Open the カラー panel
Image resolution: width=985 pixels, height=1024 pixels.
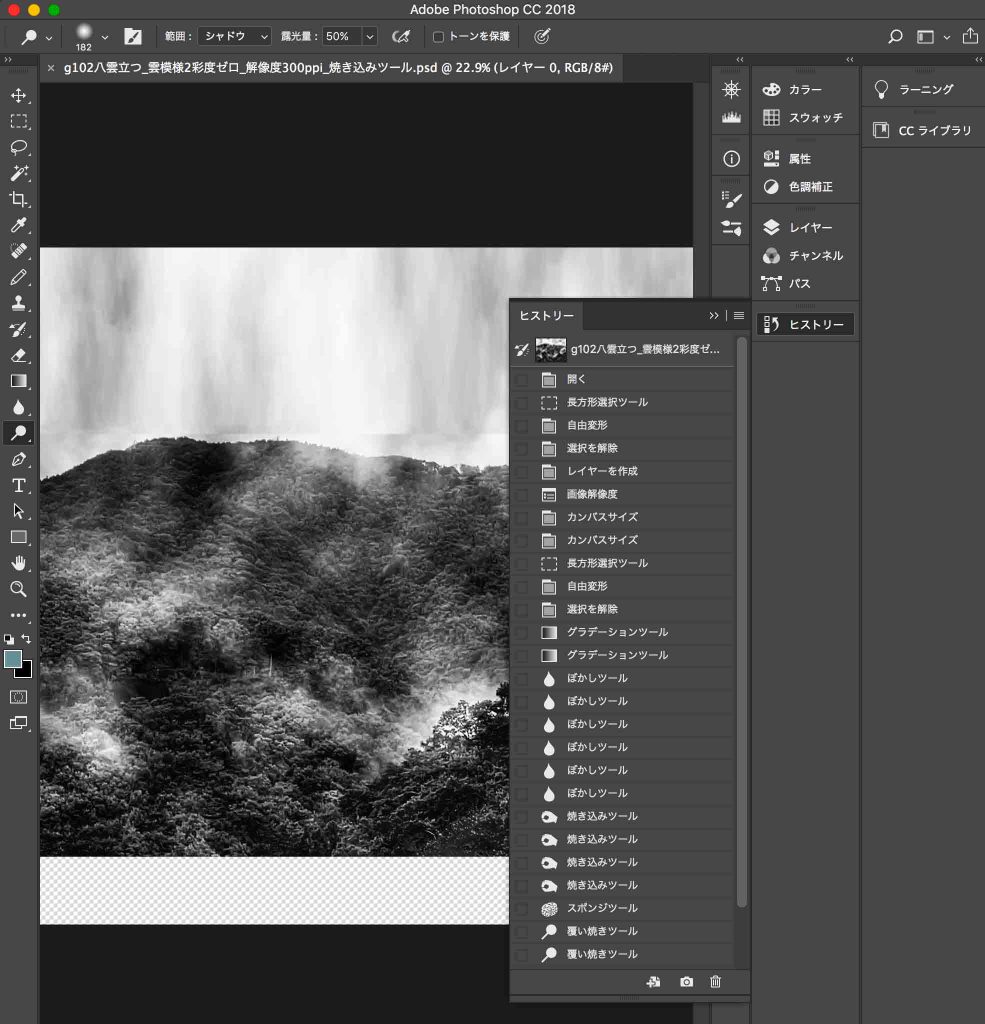point(805,89)
